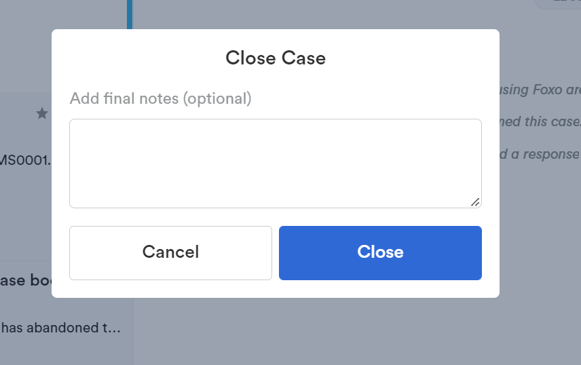
Task: Confirm with the blue Close button
Action: point(380,253)
